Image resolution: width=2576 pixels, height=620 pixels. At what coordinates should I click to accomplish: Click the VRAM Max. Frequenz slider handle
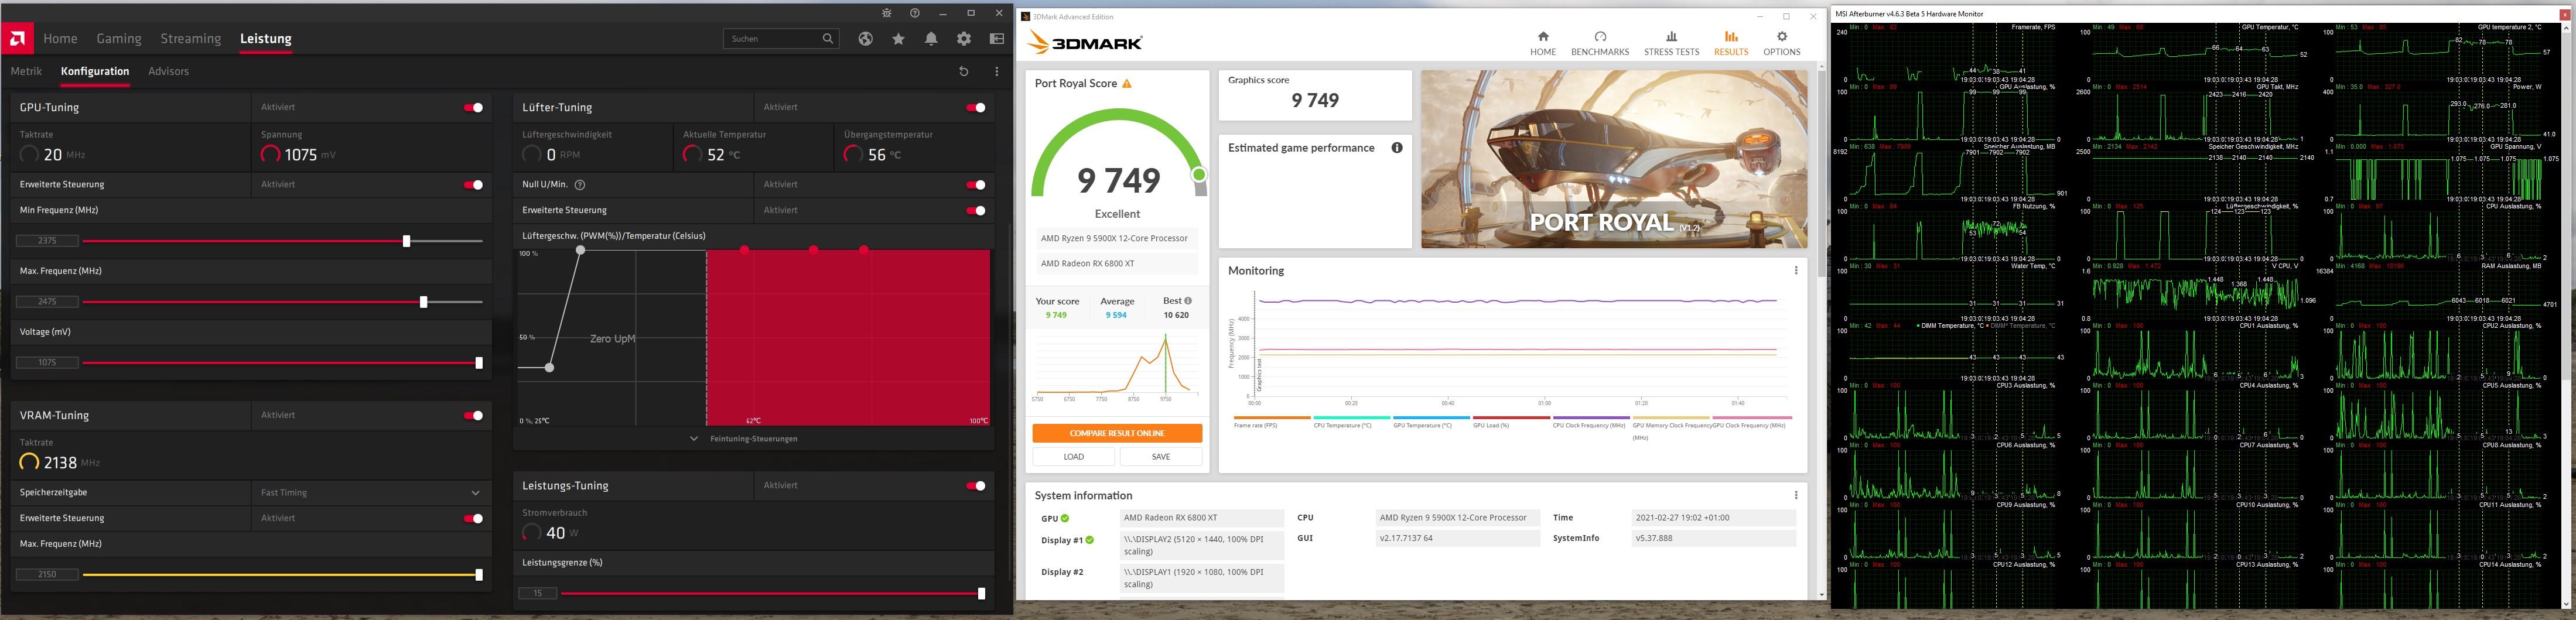479,575
